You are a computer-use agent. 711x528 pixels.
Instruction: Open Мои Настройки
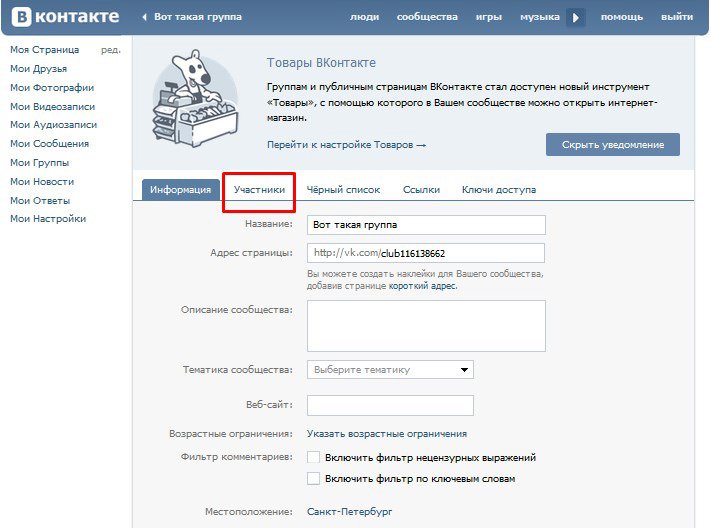48,219
